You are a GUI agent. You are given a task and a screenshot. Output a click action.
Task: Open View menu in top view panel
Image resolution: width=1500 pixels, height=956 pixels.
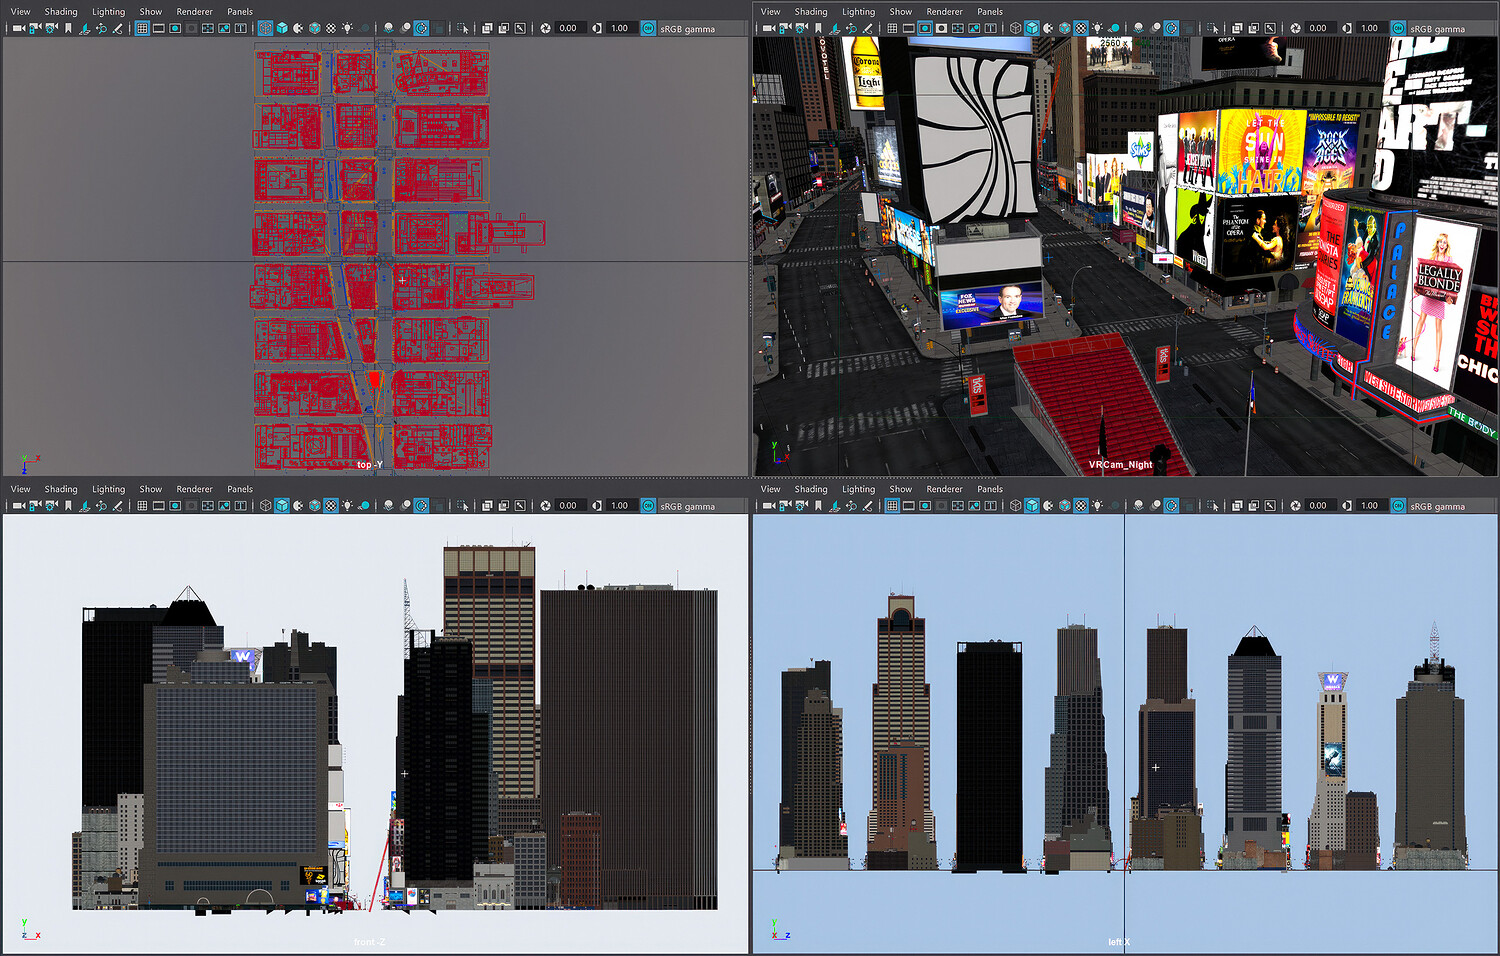click(x=20, y=12)
